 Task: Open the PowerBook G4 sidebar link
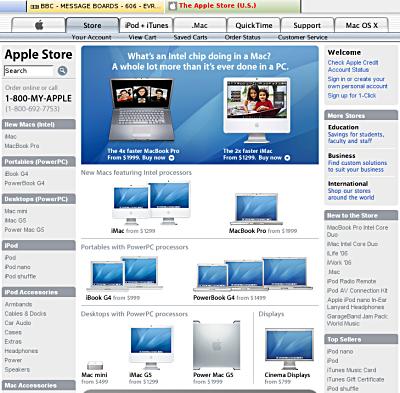click(24, 183)
